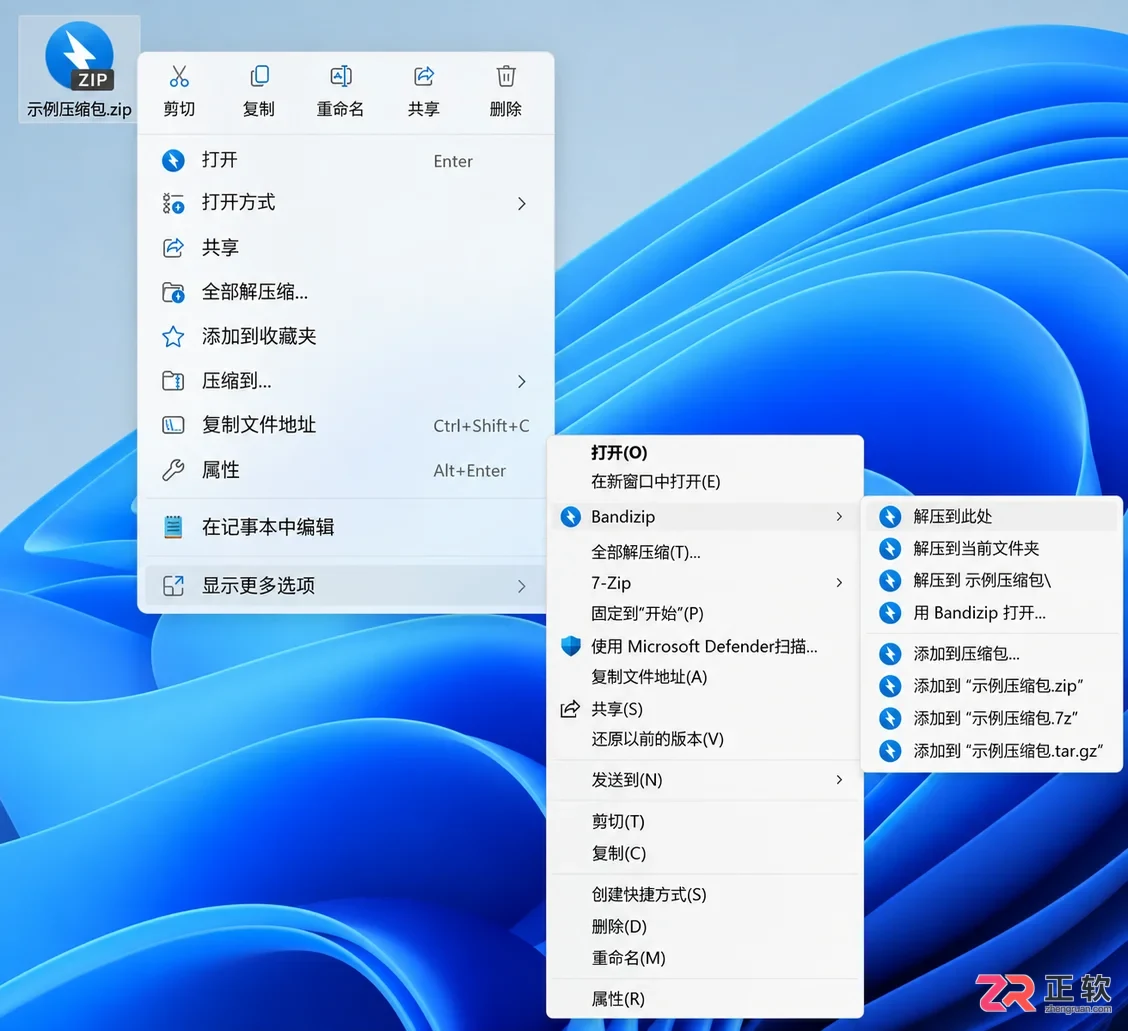Choose 重命名(M) in classic menu
Viewport: 1128px width, 1031px height.
(705, 958)
